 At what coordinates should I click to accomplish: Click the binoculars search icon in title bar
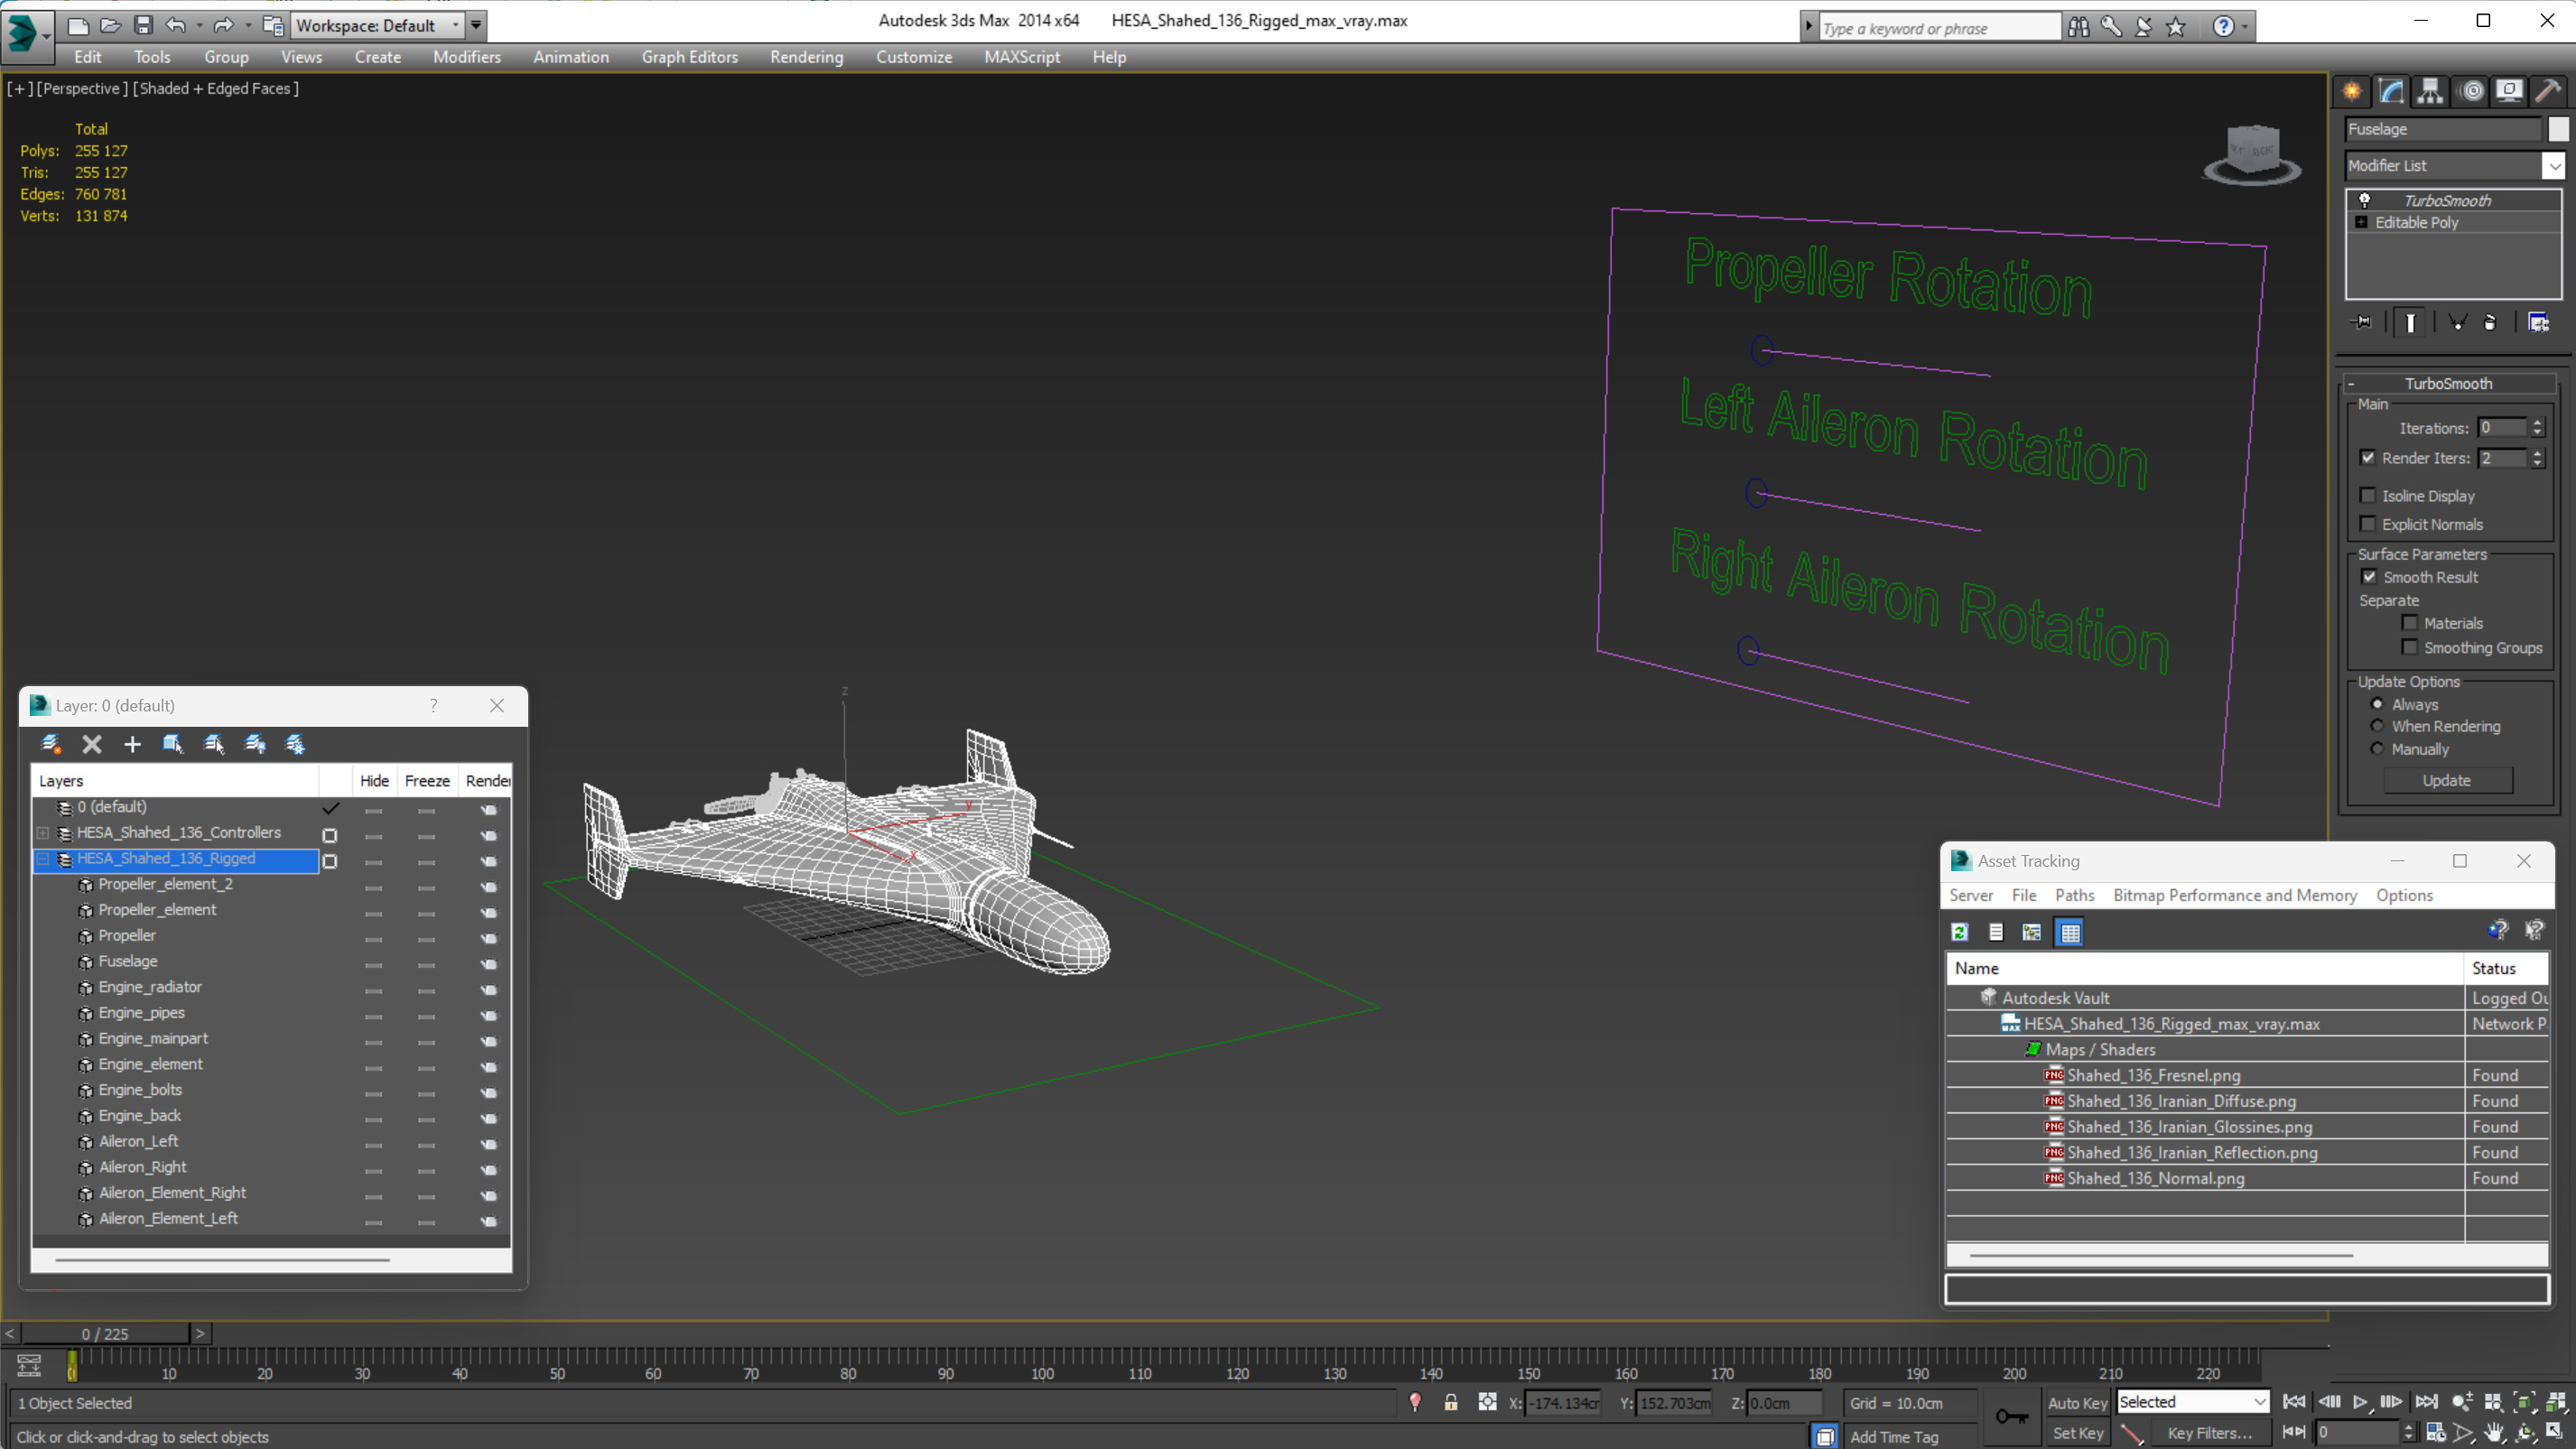tap(2079, 27)
